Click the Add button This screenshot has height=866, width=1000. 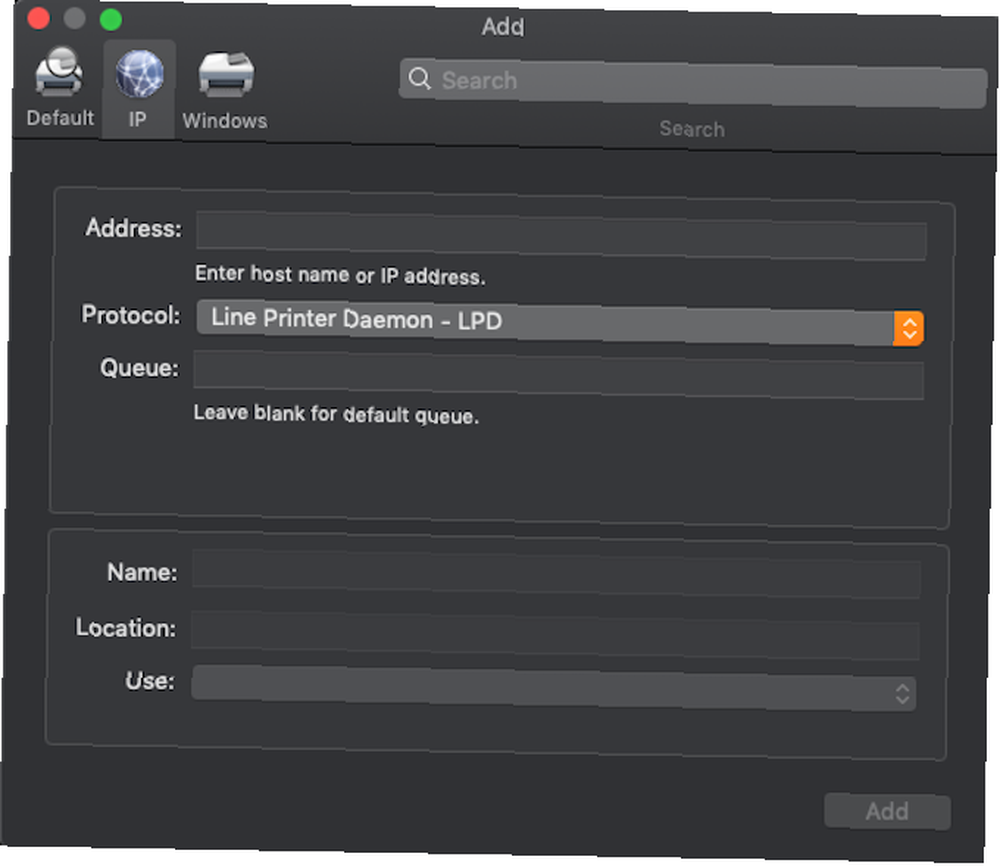click(x=887, y=811)
